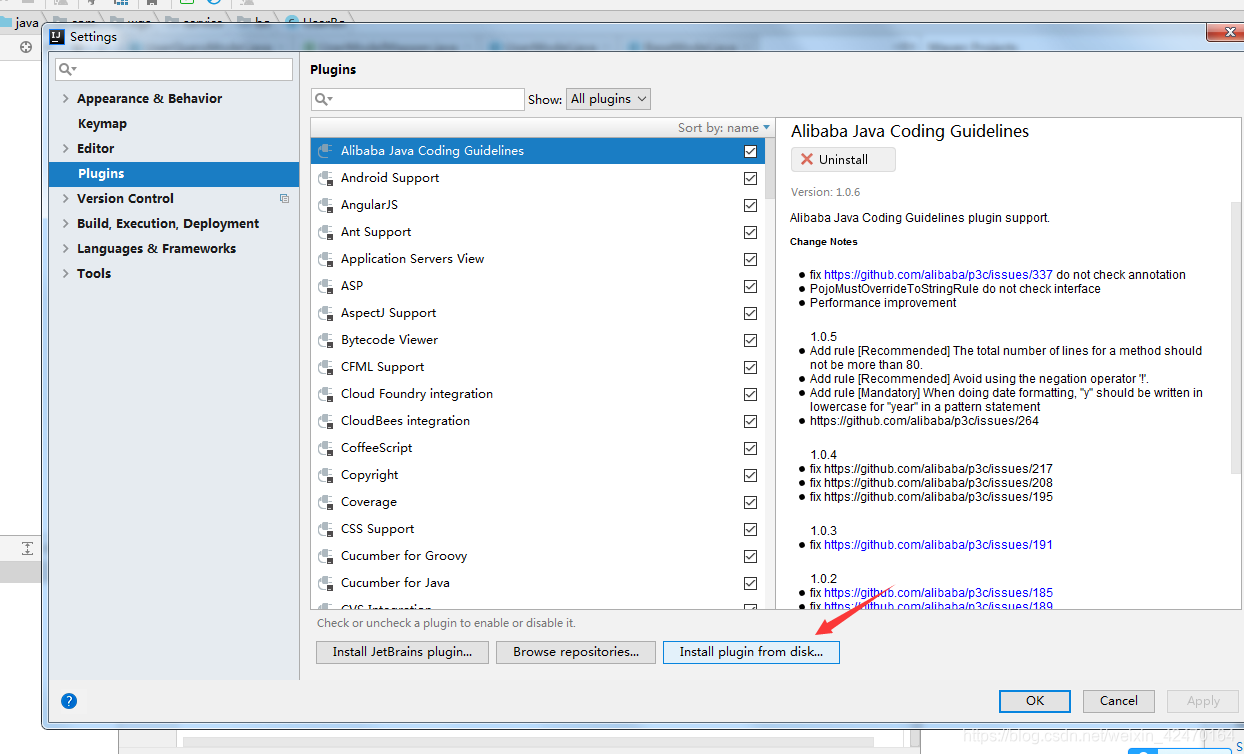Toggle the Ant Support checkbox
1244x754 pixels.
point(750,232)
